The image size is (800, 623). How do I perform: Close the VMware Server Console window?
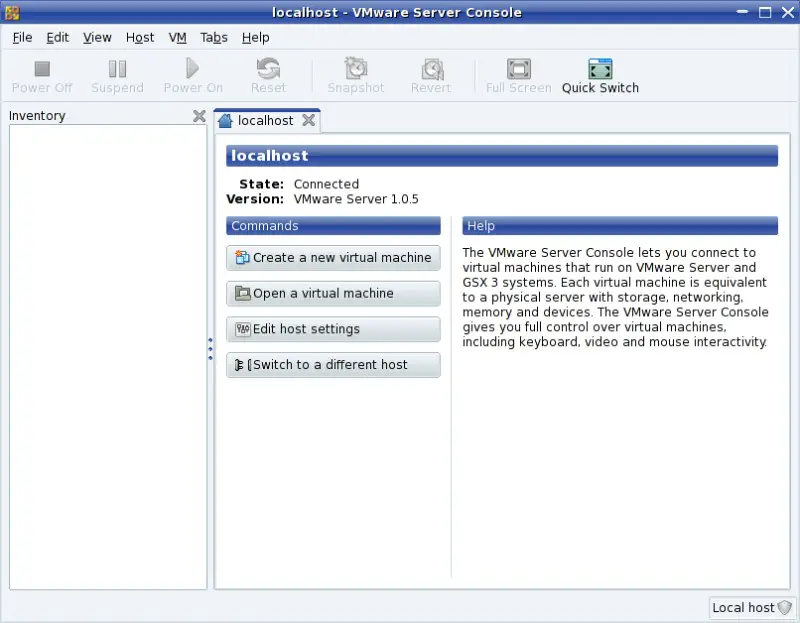point(788,12)
